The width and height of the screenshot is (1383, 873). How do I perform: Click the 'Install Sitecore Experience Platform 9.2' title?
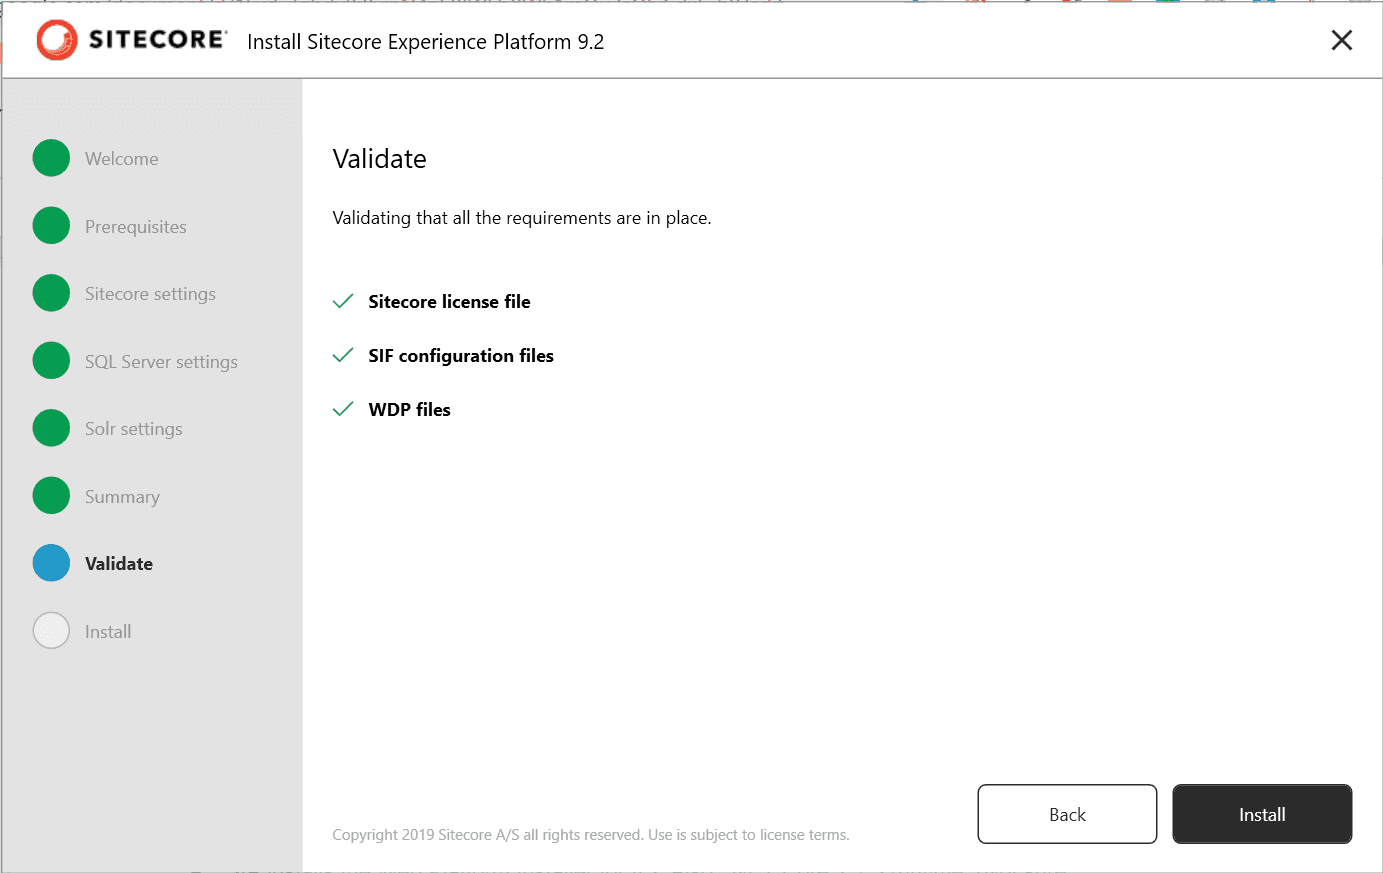tap(426, 42)
